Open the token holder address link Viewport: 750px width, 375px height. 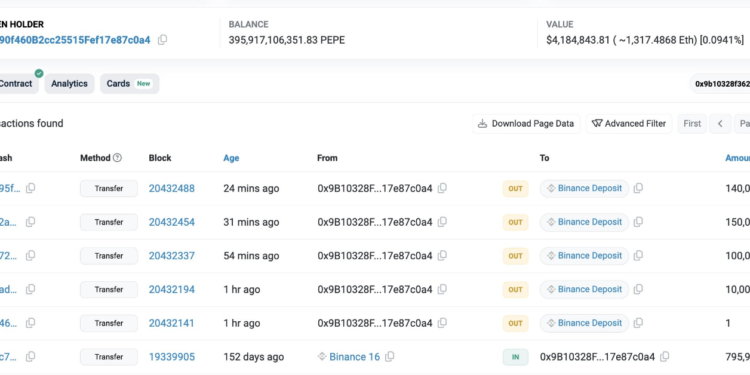[x=75, y=40]
